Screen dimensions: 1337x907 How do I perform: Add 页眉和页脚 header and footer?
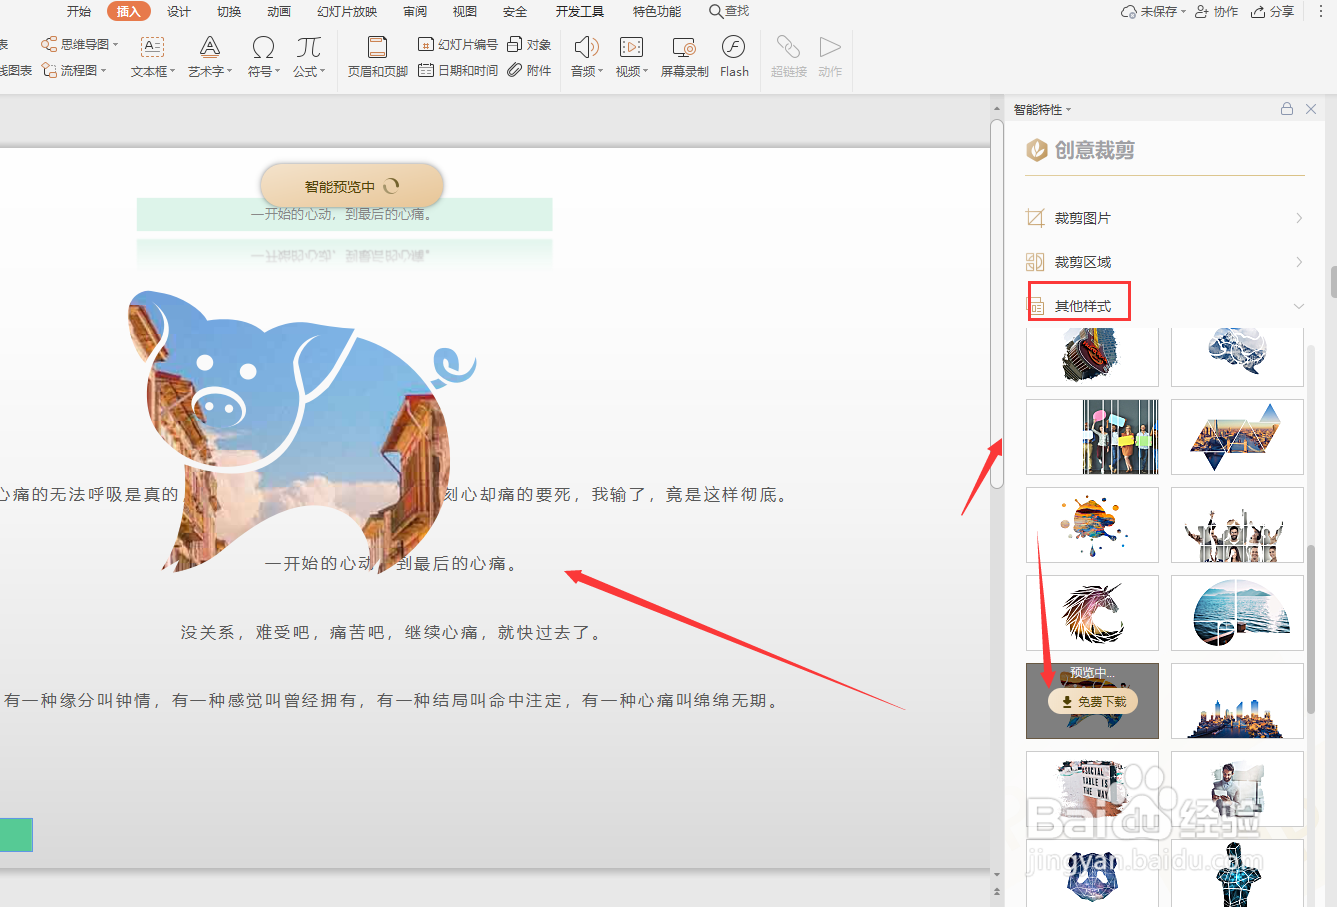point(377,56)
